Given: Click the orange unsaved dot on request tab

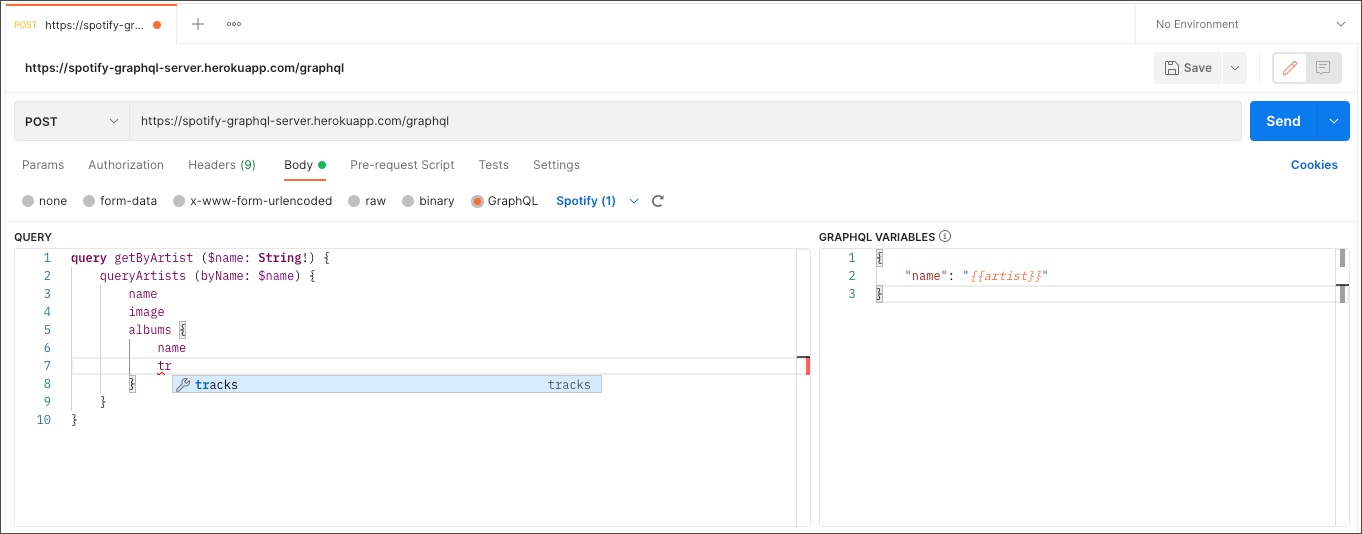Looking at the screenshot, I should [x=157, y=25].
